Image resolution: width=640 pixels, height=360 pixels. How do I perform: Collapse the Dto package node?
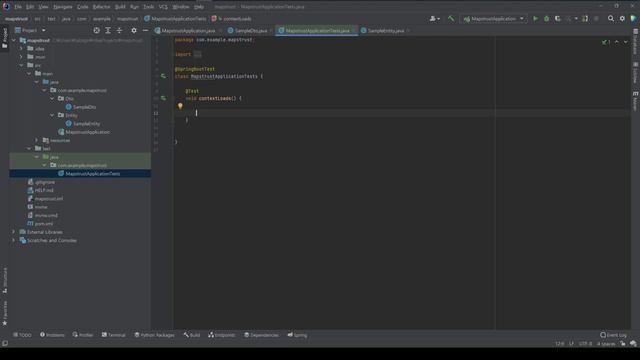(52, 98)
